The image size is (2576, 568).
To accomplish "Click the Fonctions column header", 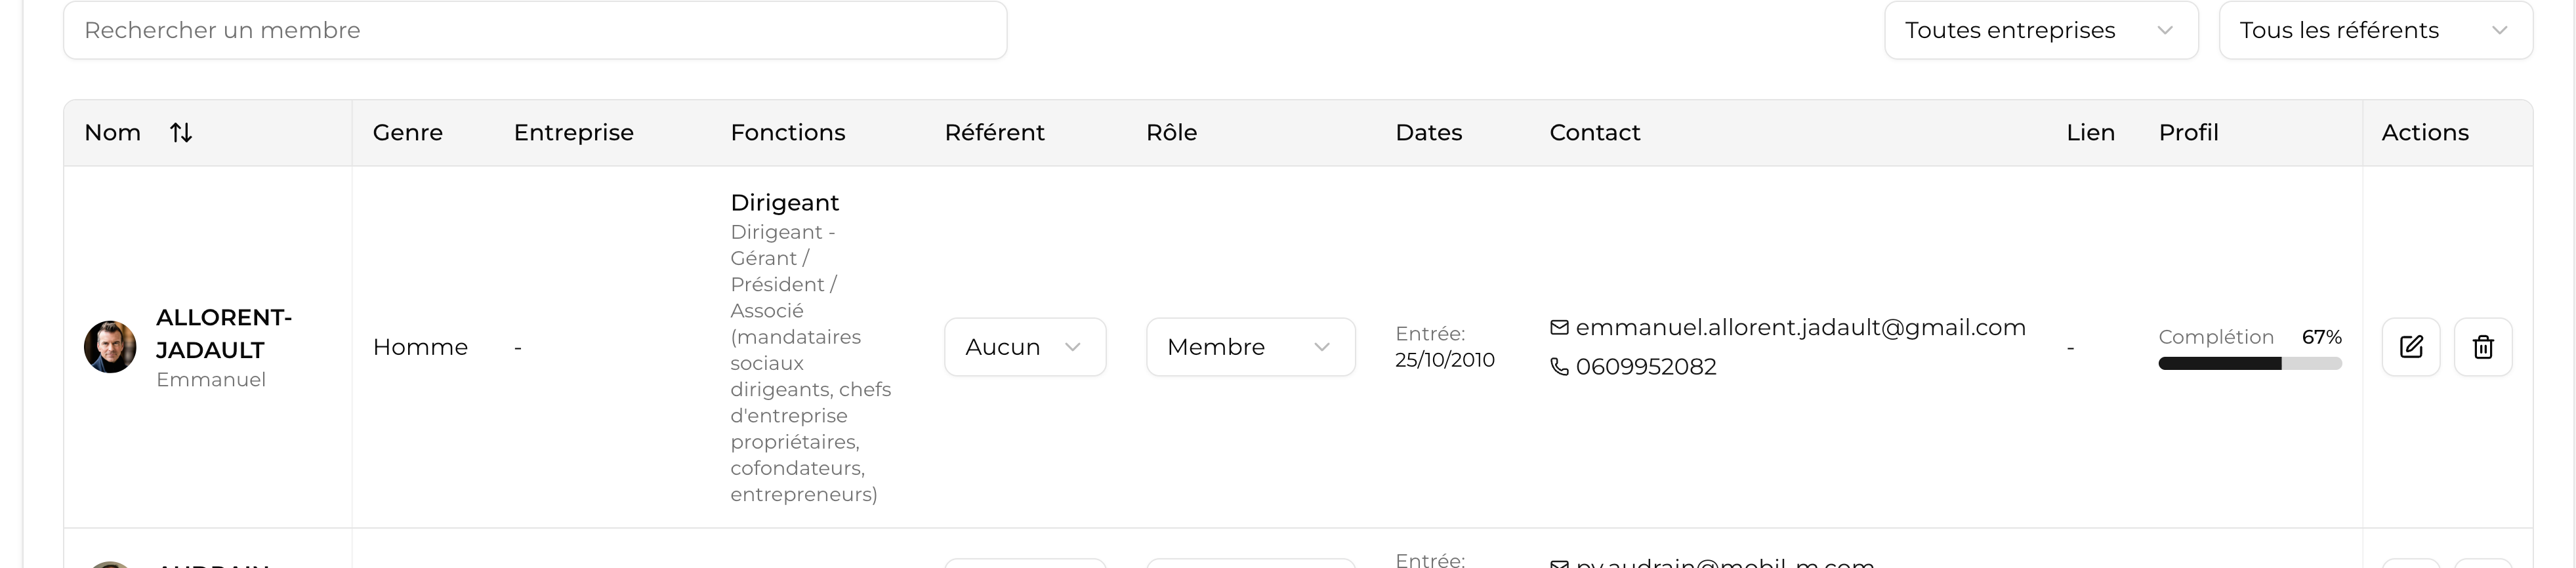I will tap(788, 132).
